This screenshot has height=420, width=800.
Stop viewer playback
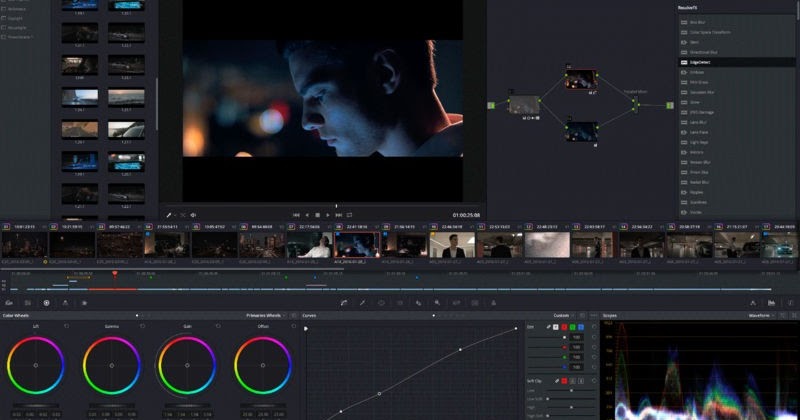coord(317,215)
